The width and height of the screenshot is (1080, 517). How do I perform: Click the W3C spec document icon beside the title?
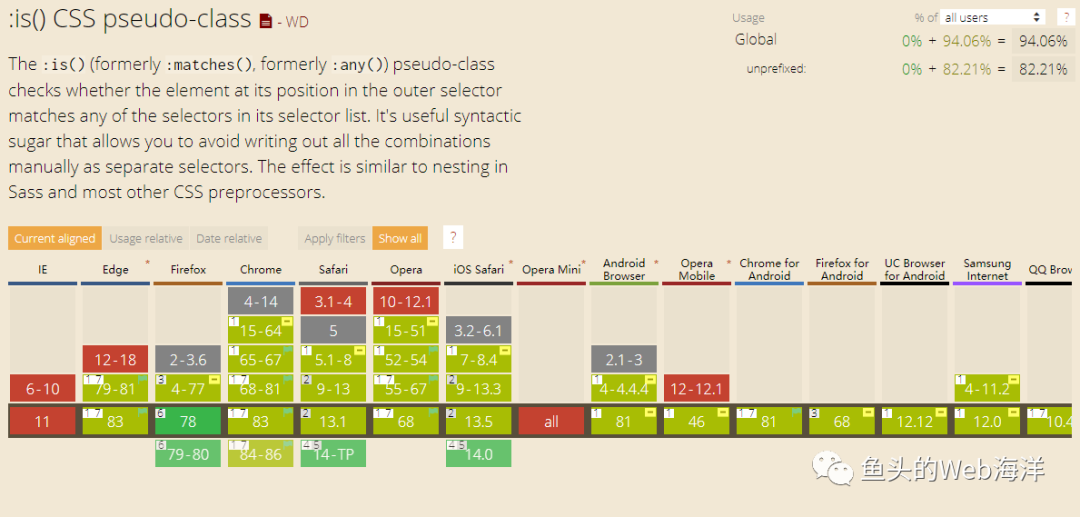coord(265,20)
